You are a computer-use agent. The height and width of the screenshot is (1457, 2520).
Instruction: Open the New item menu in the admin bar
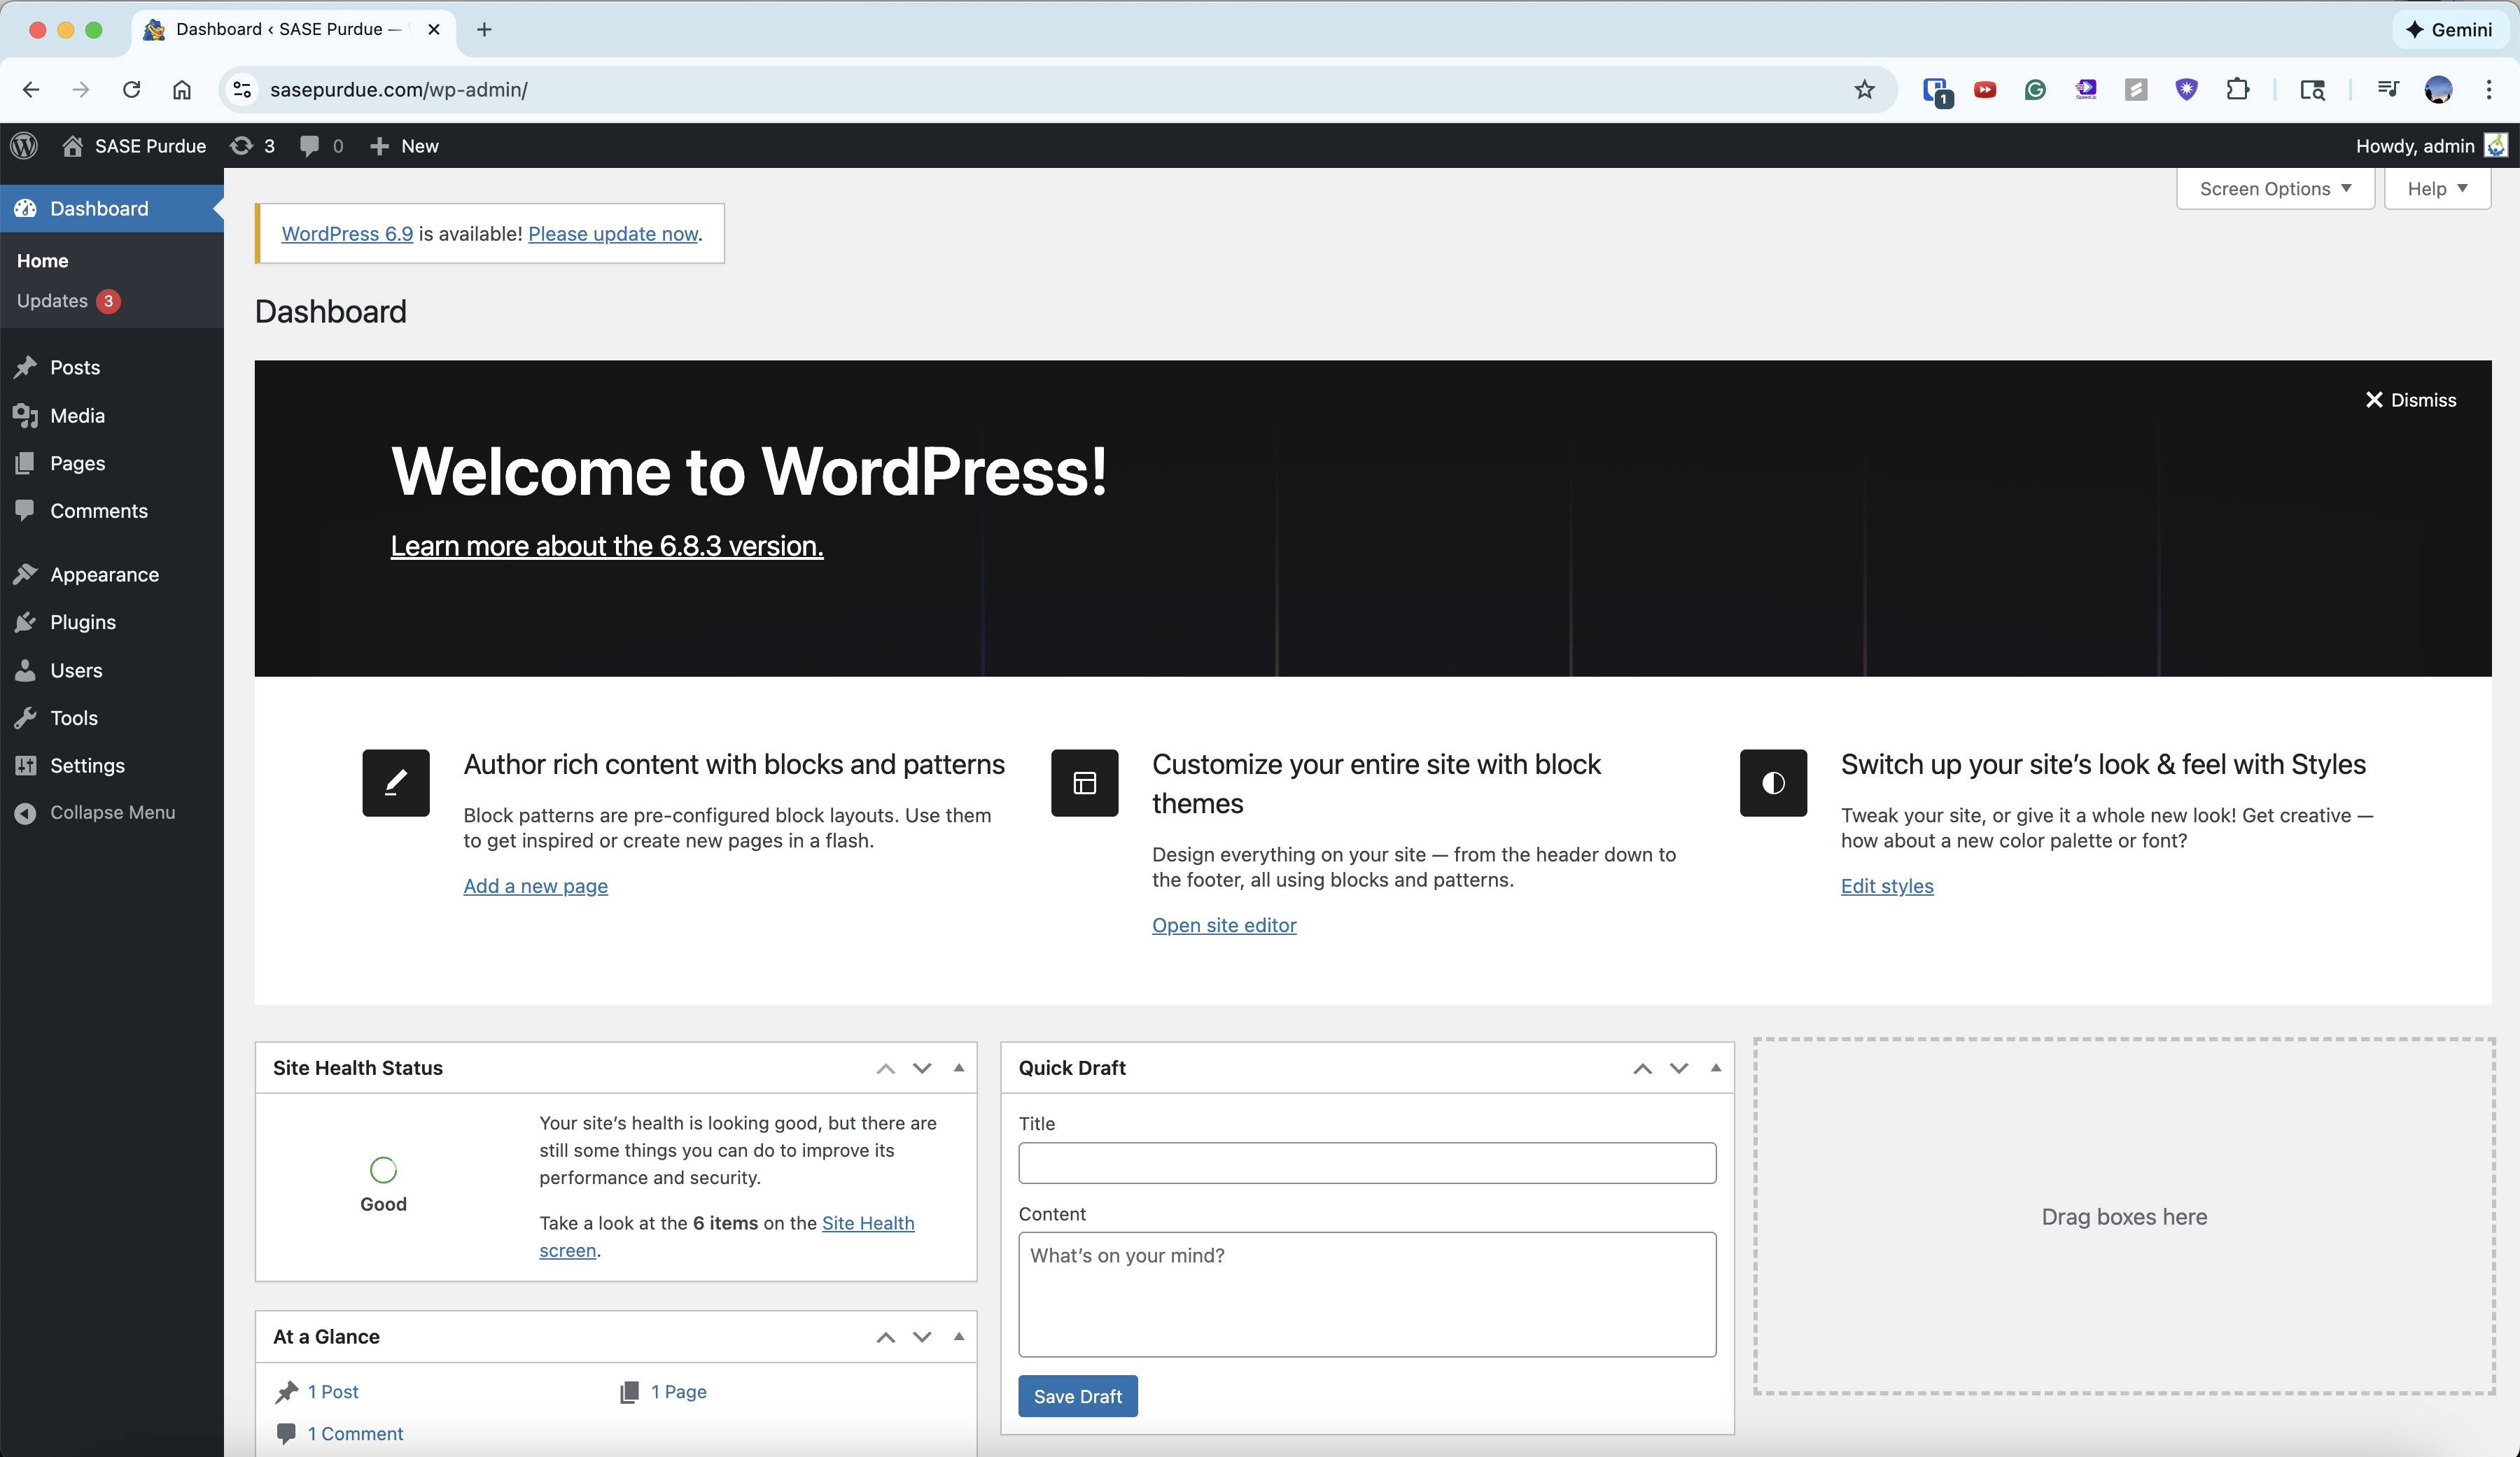click(403, 146)
